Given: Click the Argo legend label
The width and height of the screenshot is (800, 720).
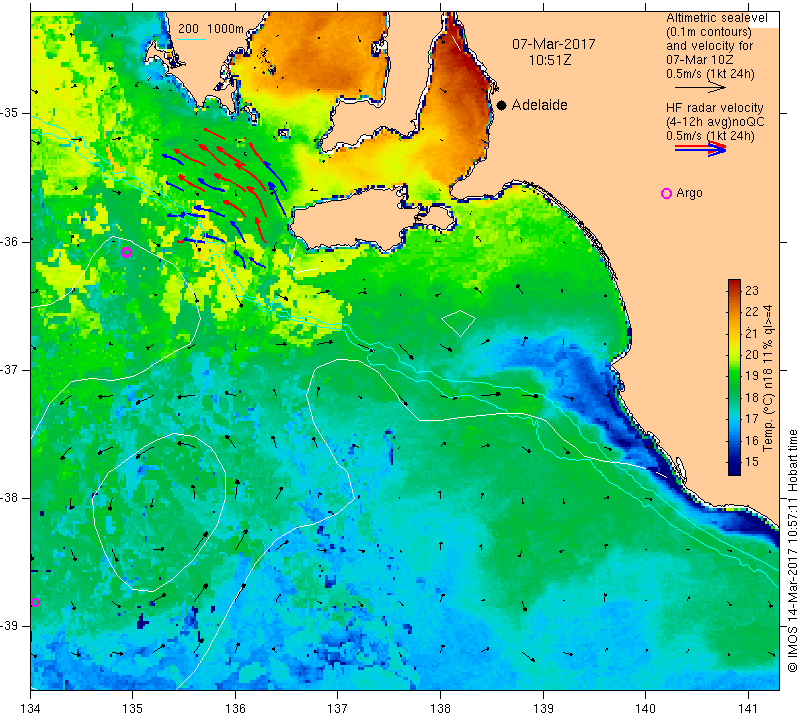Looking at the screenshot, I should pyautogui.click(x=689, y=193).
